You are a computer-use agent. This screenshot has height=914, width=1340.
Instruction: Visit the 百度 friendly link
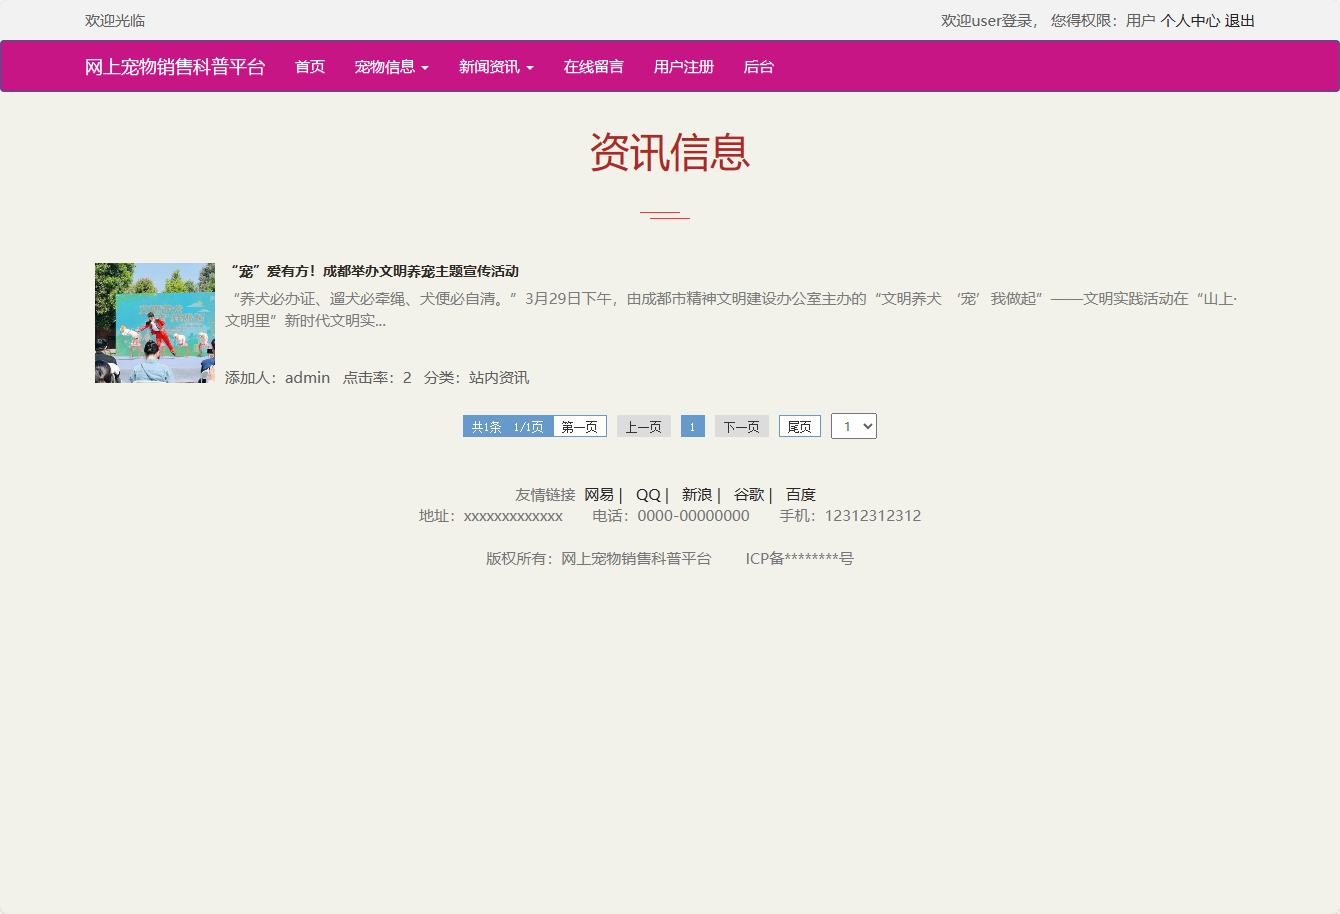(x=800, y=494)
